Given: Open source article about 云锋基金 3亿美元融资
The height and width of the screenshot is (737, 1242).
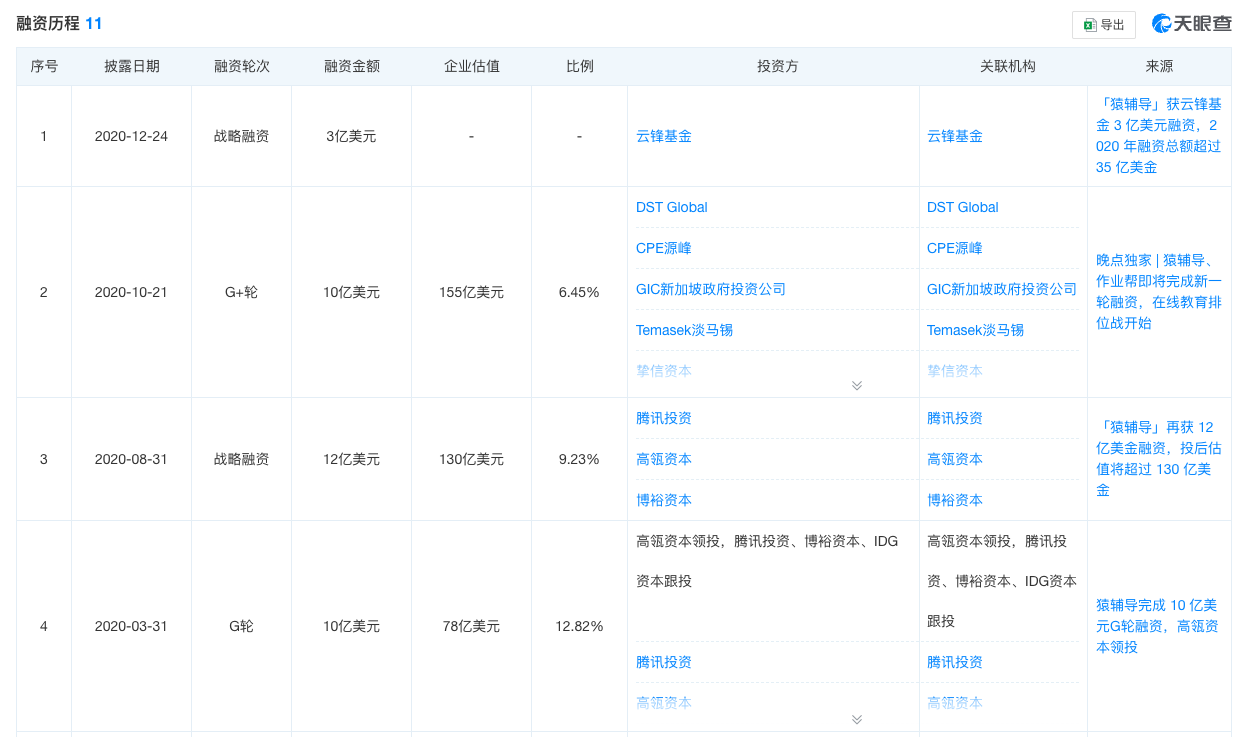Looking at the screenshot, I should [1159, 136].
